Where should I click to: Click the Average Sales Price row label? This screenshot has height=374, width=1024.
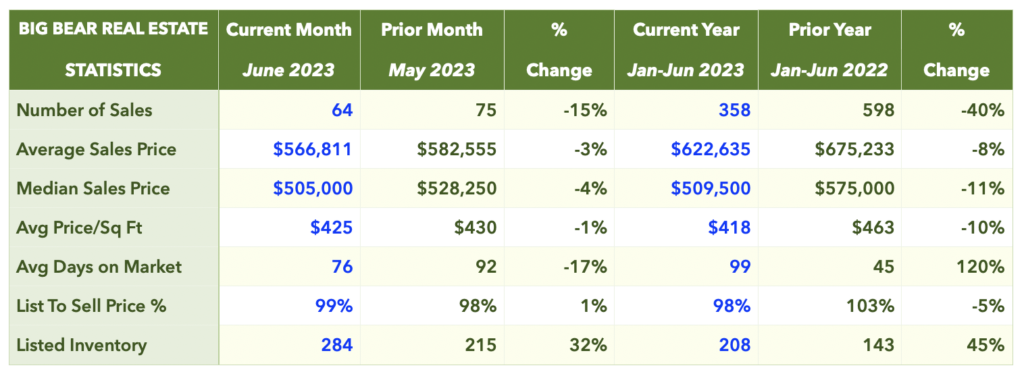tap(96, 149)
